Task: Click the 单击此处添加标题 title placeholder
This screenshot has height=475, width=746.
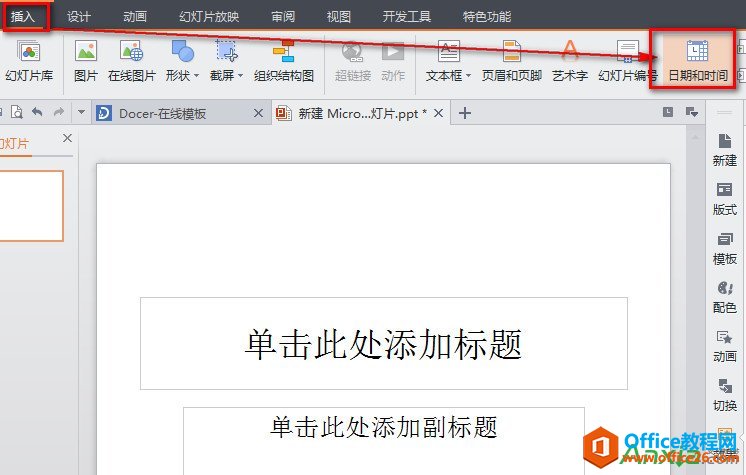Action: pos(383,344)
